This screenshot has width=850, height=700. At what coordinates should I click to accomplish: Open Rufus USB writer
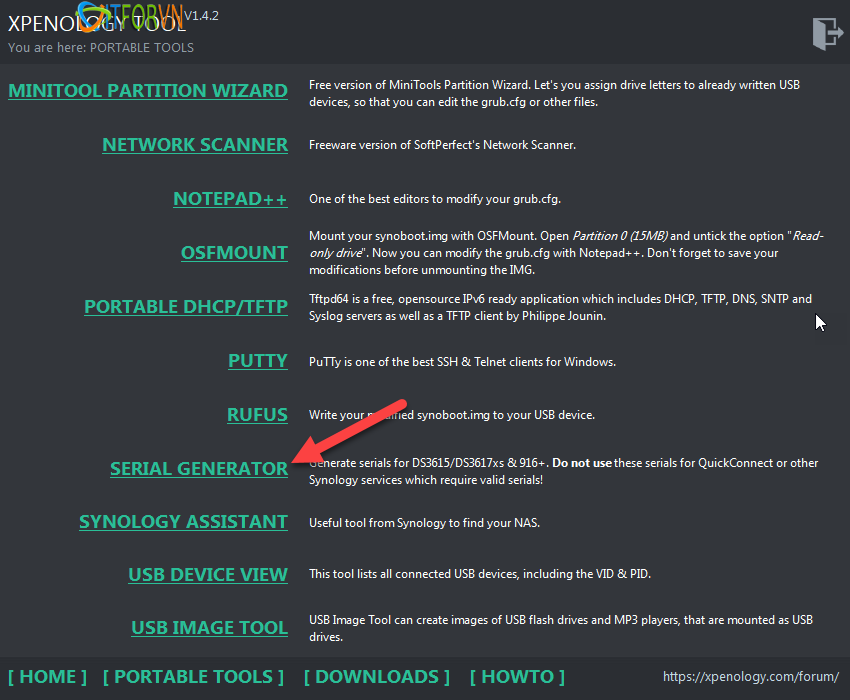point(257,415)
